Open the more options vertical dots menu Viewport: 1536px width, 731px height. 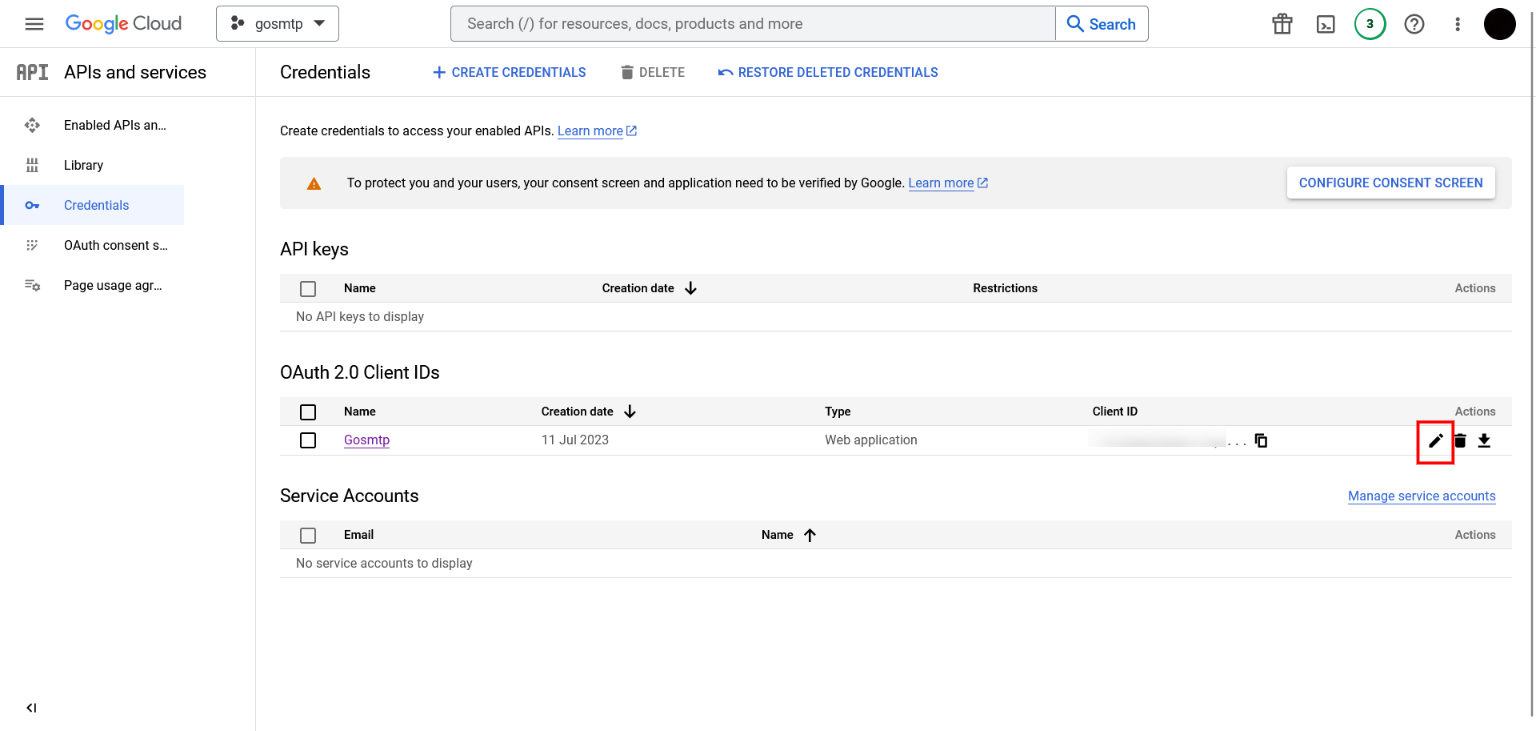pyautogui.click(x=1458, y=24)
